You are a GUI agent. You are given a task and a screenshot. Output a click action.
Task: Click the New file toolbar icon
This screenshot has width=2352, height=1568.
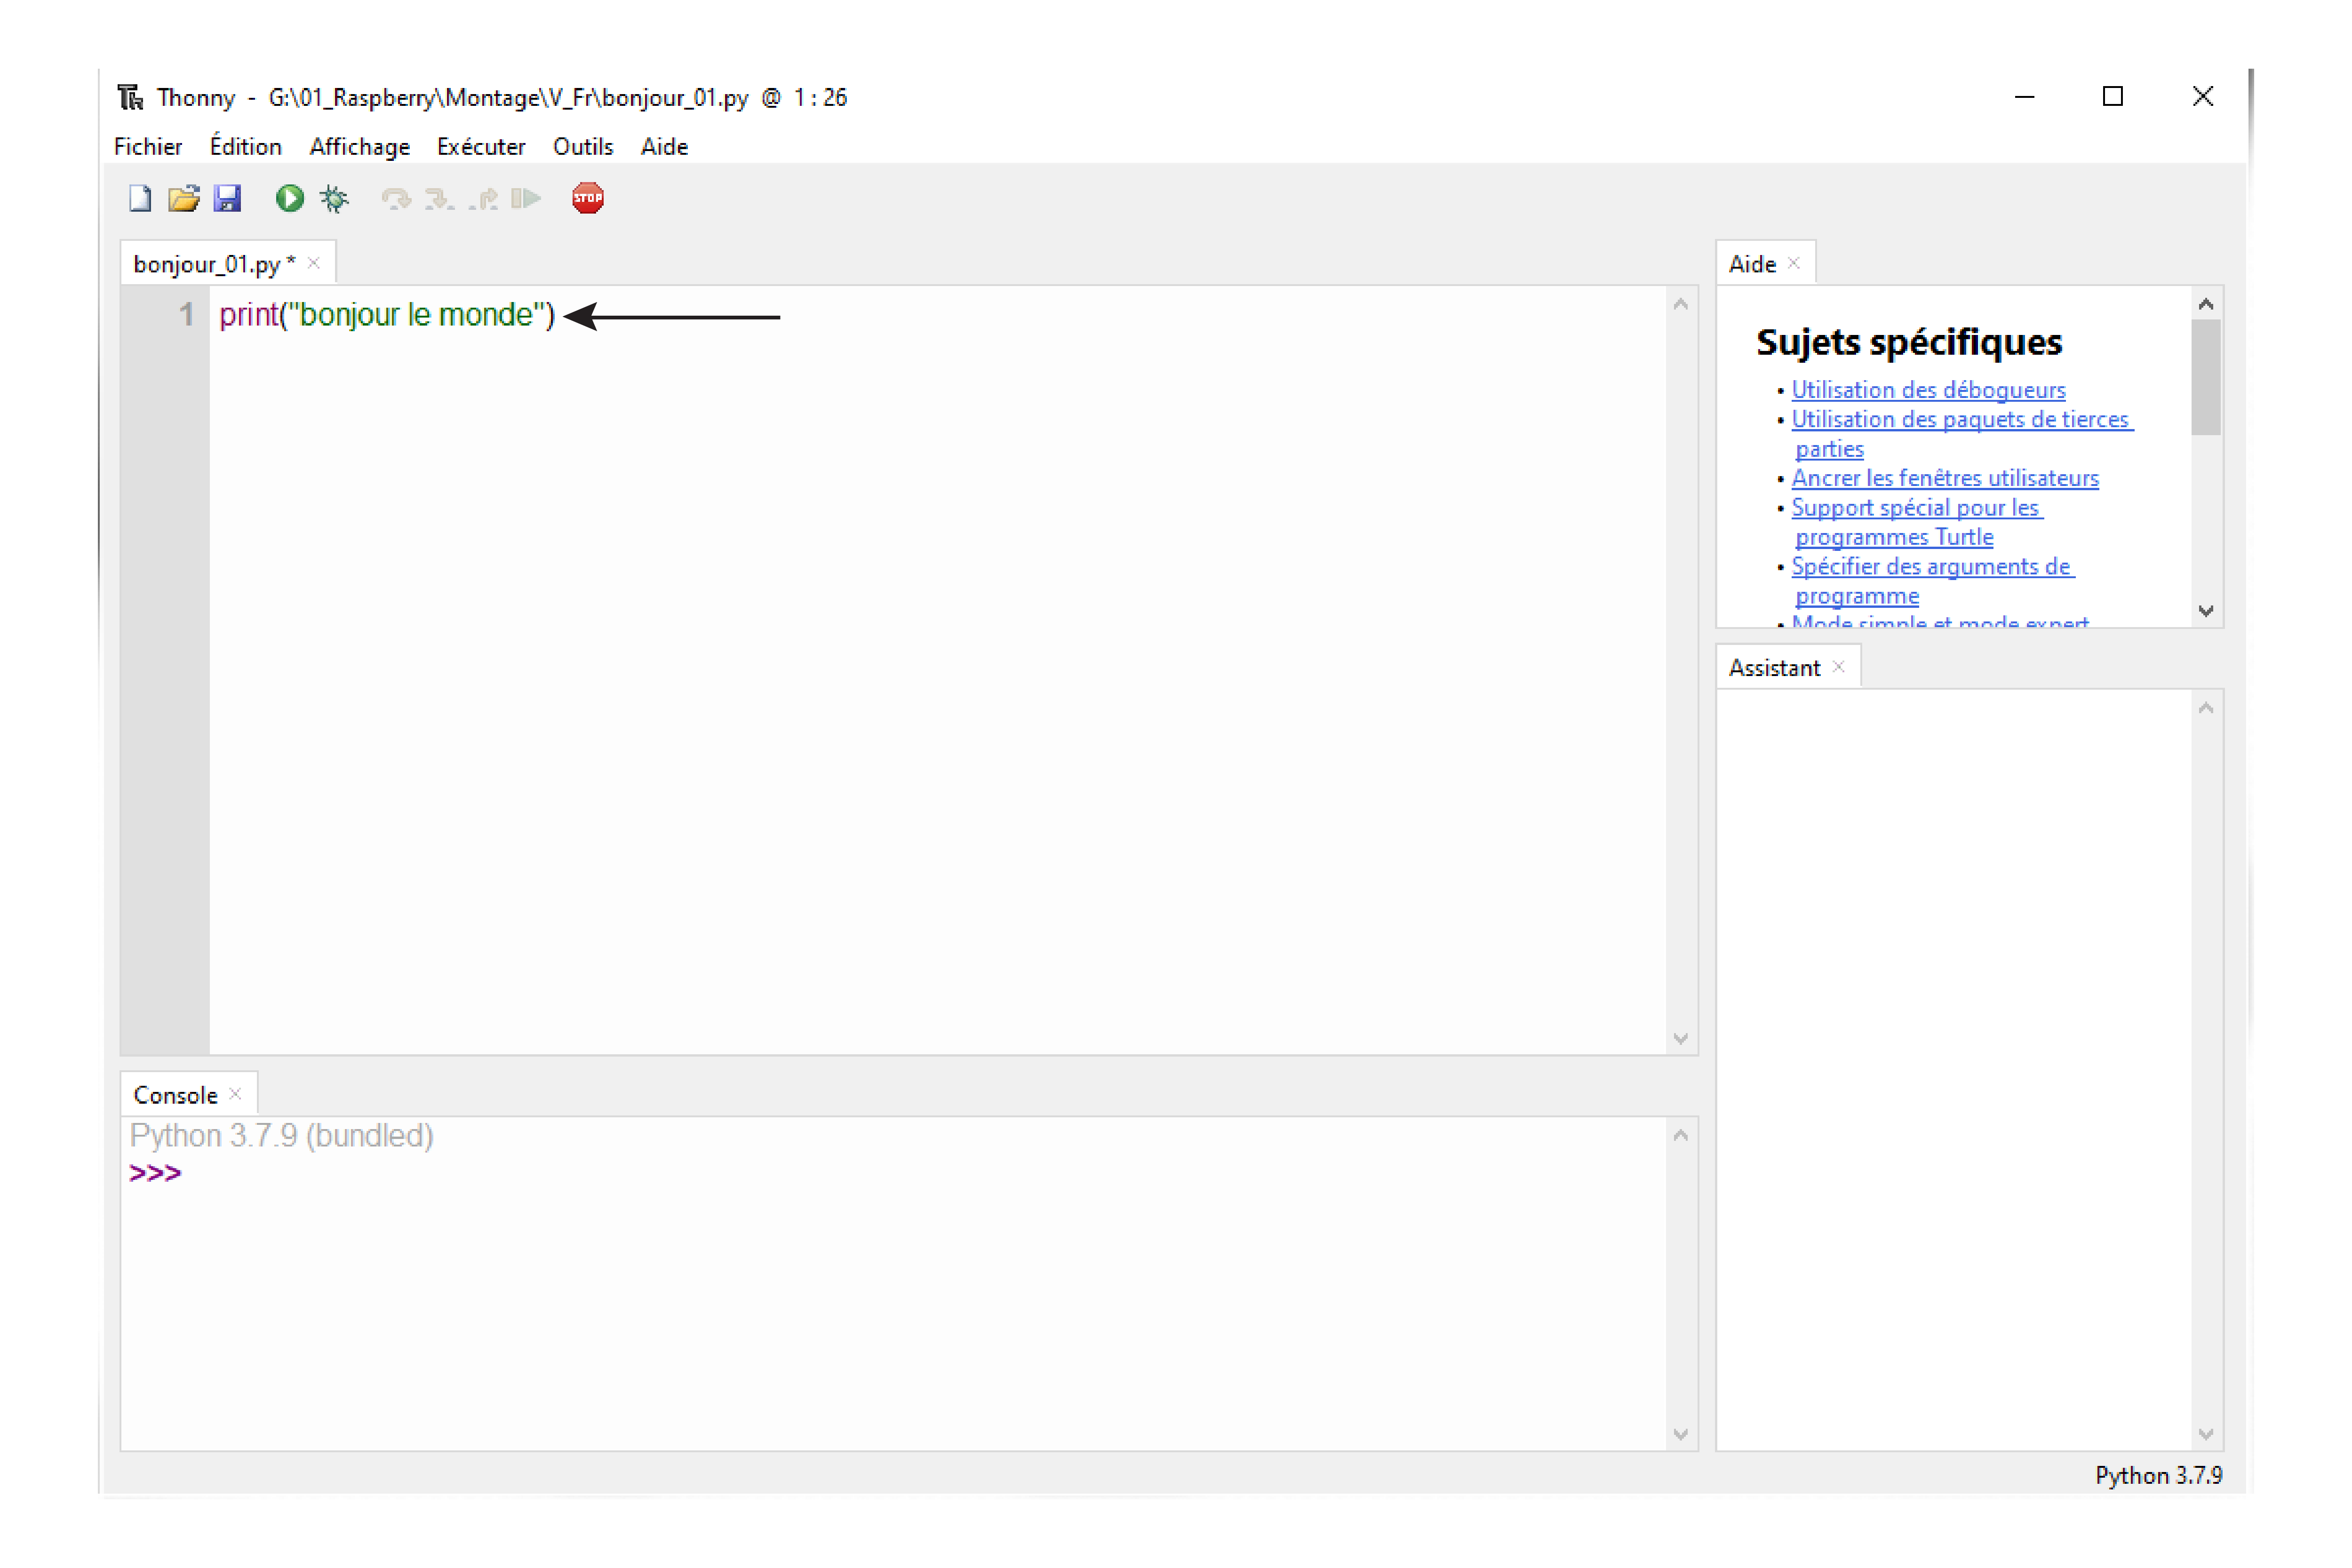pyautogui.click(x=140, y=198)
